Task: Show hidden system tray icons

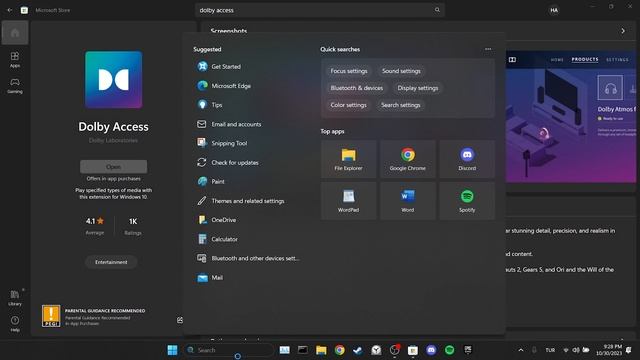Action: tap(521, 350)
